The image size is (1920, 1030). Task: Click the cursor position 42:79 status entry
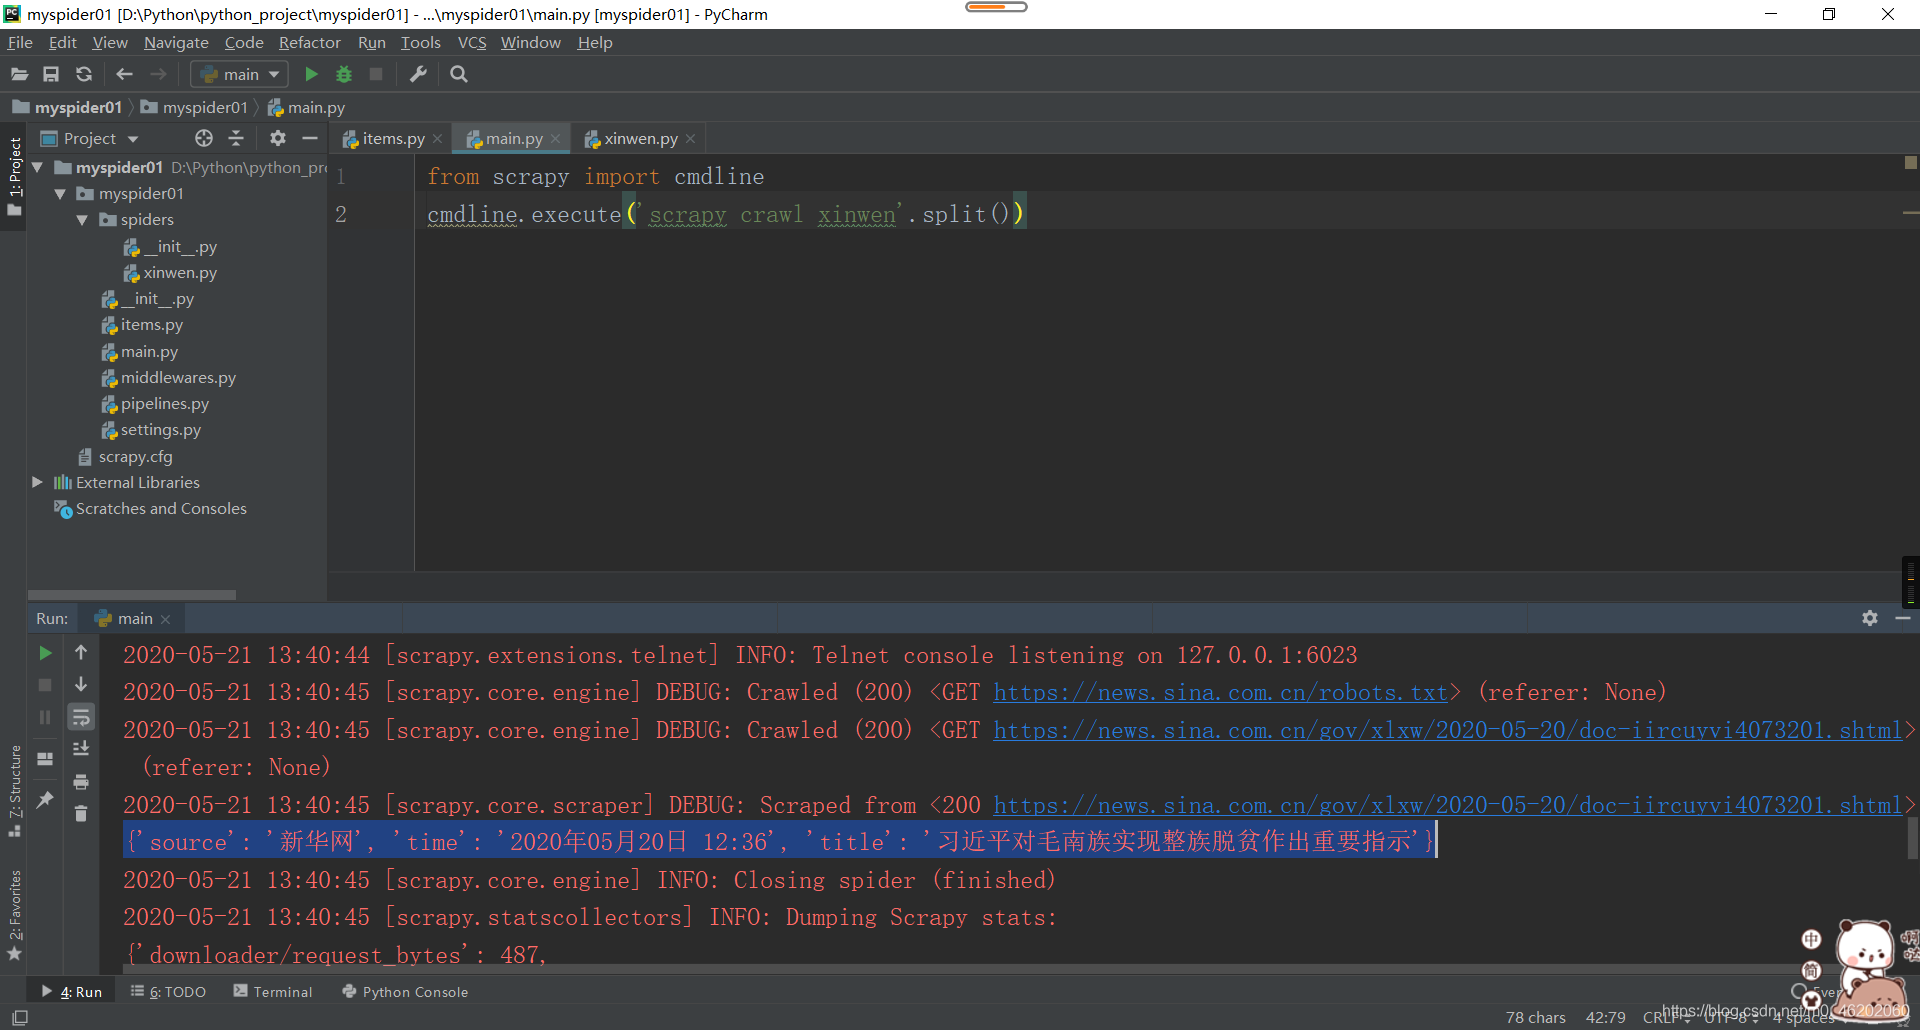(1605, 1017)
